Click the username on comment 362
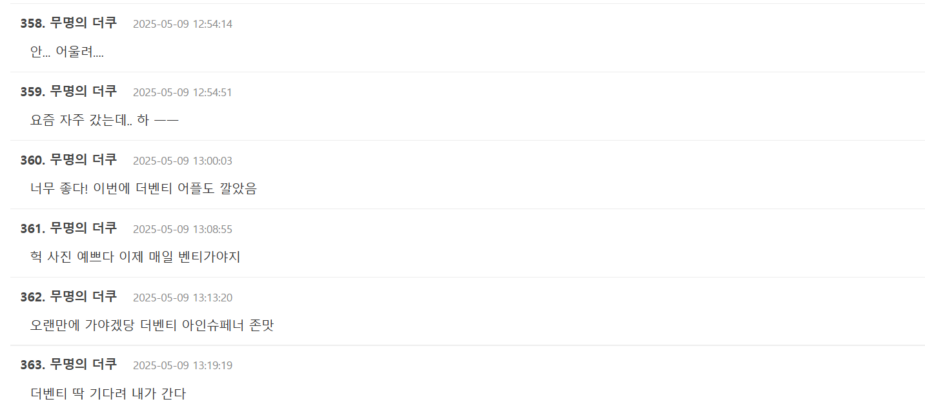Screen dimensions: 925x406 pyautogui.click(x=83, y=296)
